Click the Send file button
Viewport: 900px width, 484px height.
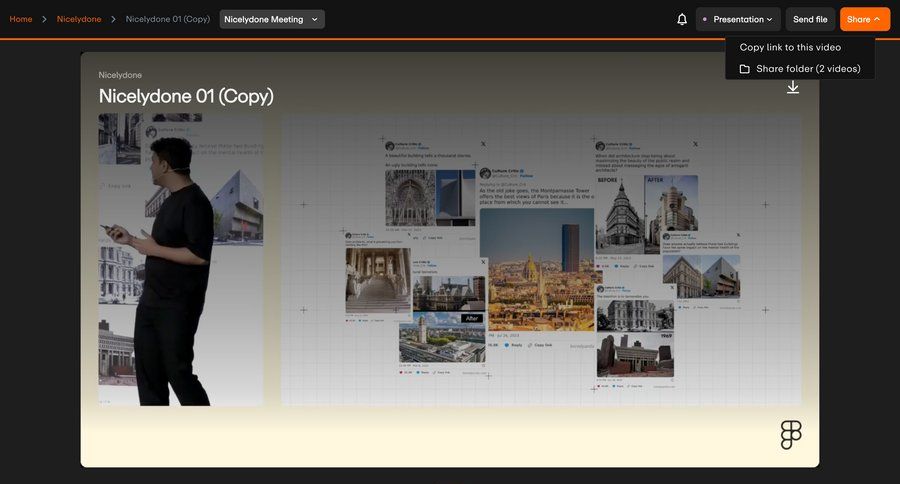coord(810,19)
